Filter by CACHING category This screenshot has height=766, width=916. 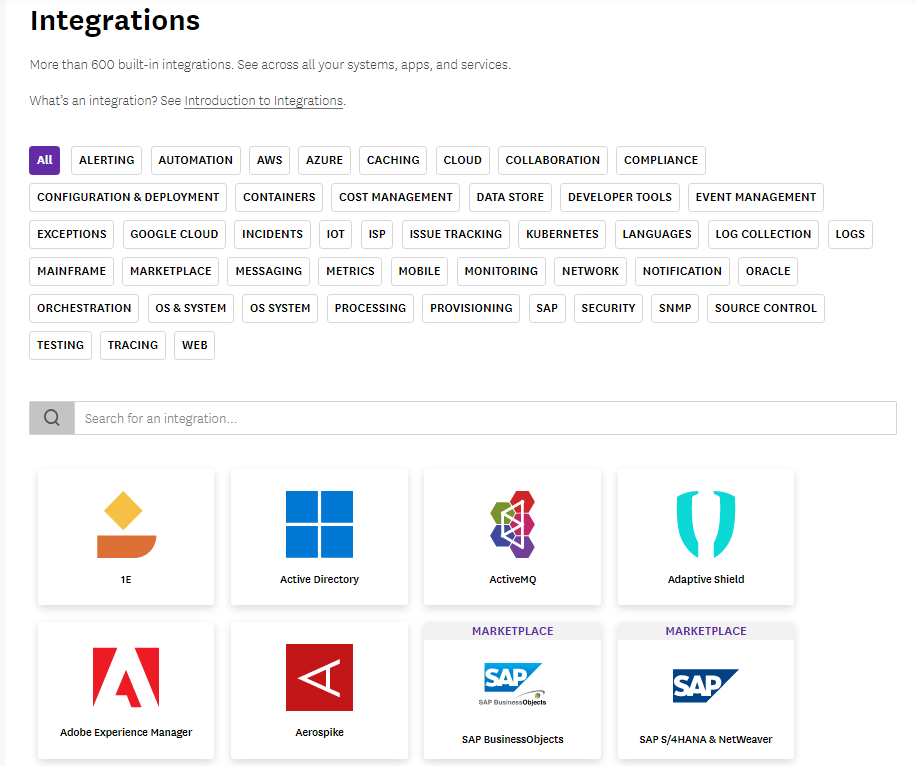tap(393, 160)
